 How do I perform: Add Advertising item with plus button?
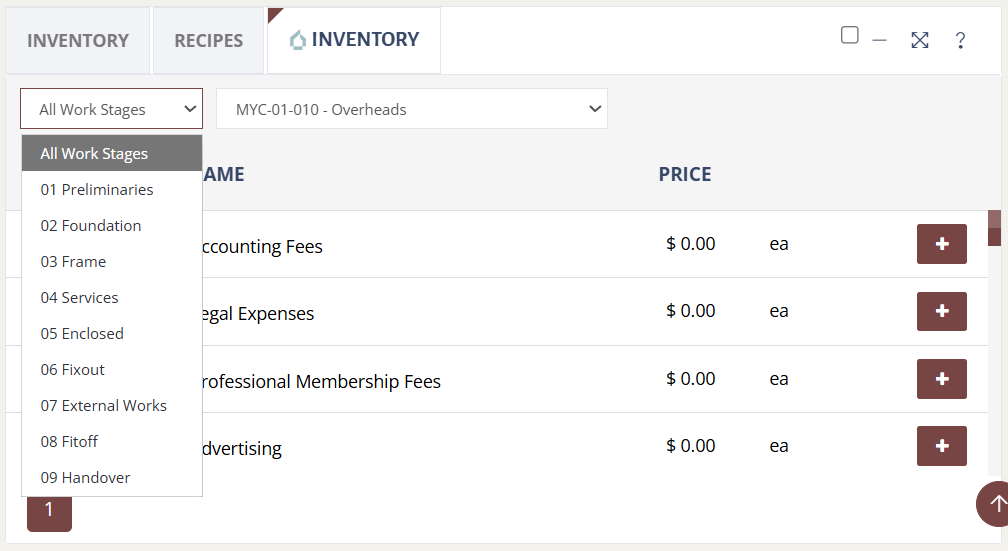pos(941,446)
